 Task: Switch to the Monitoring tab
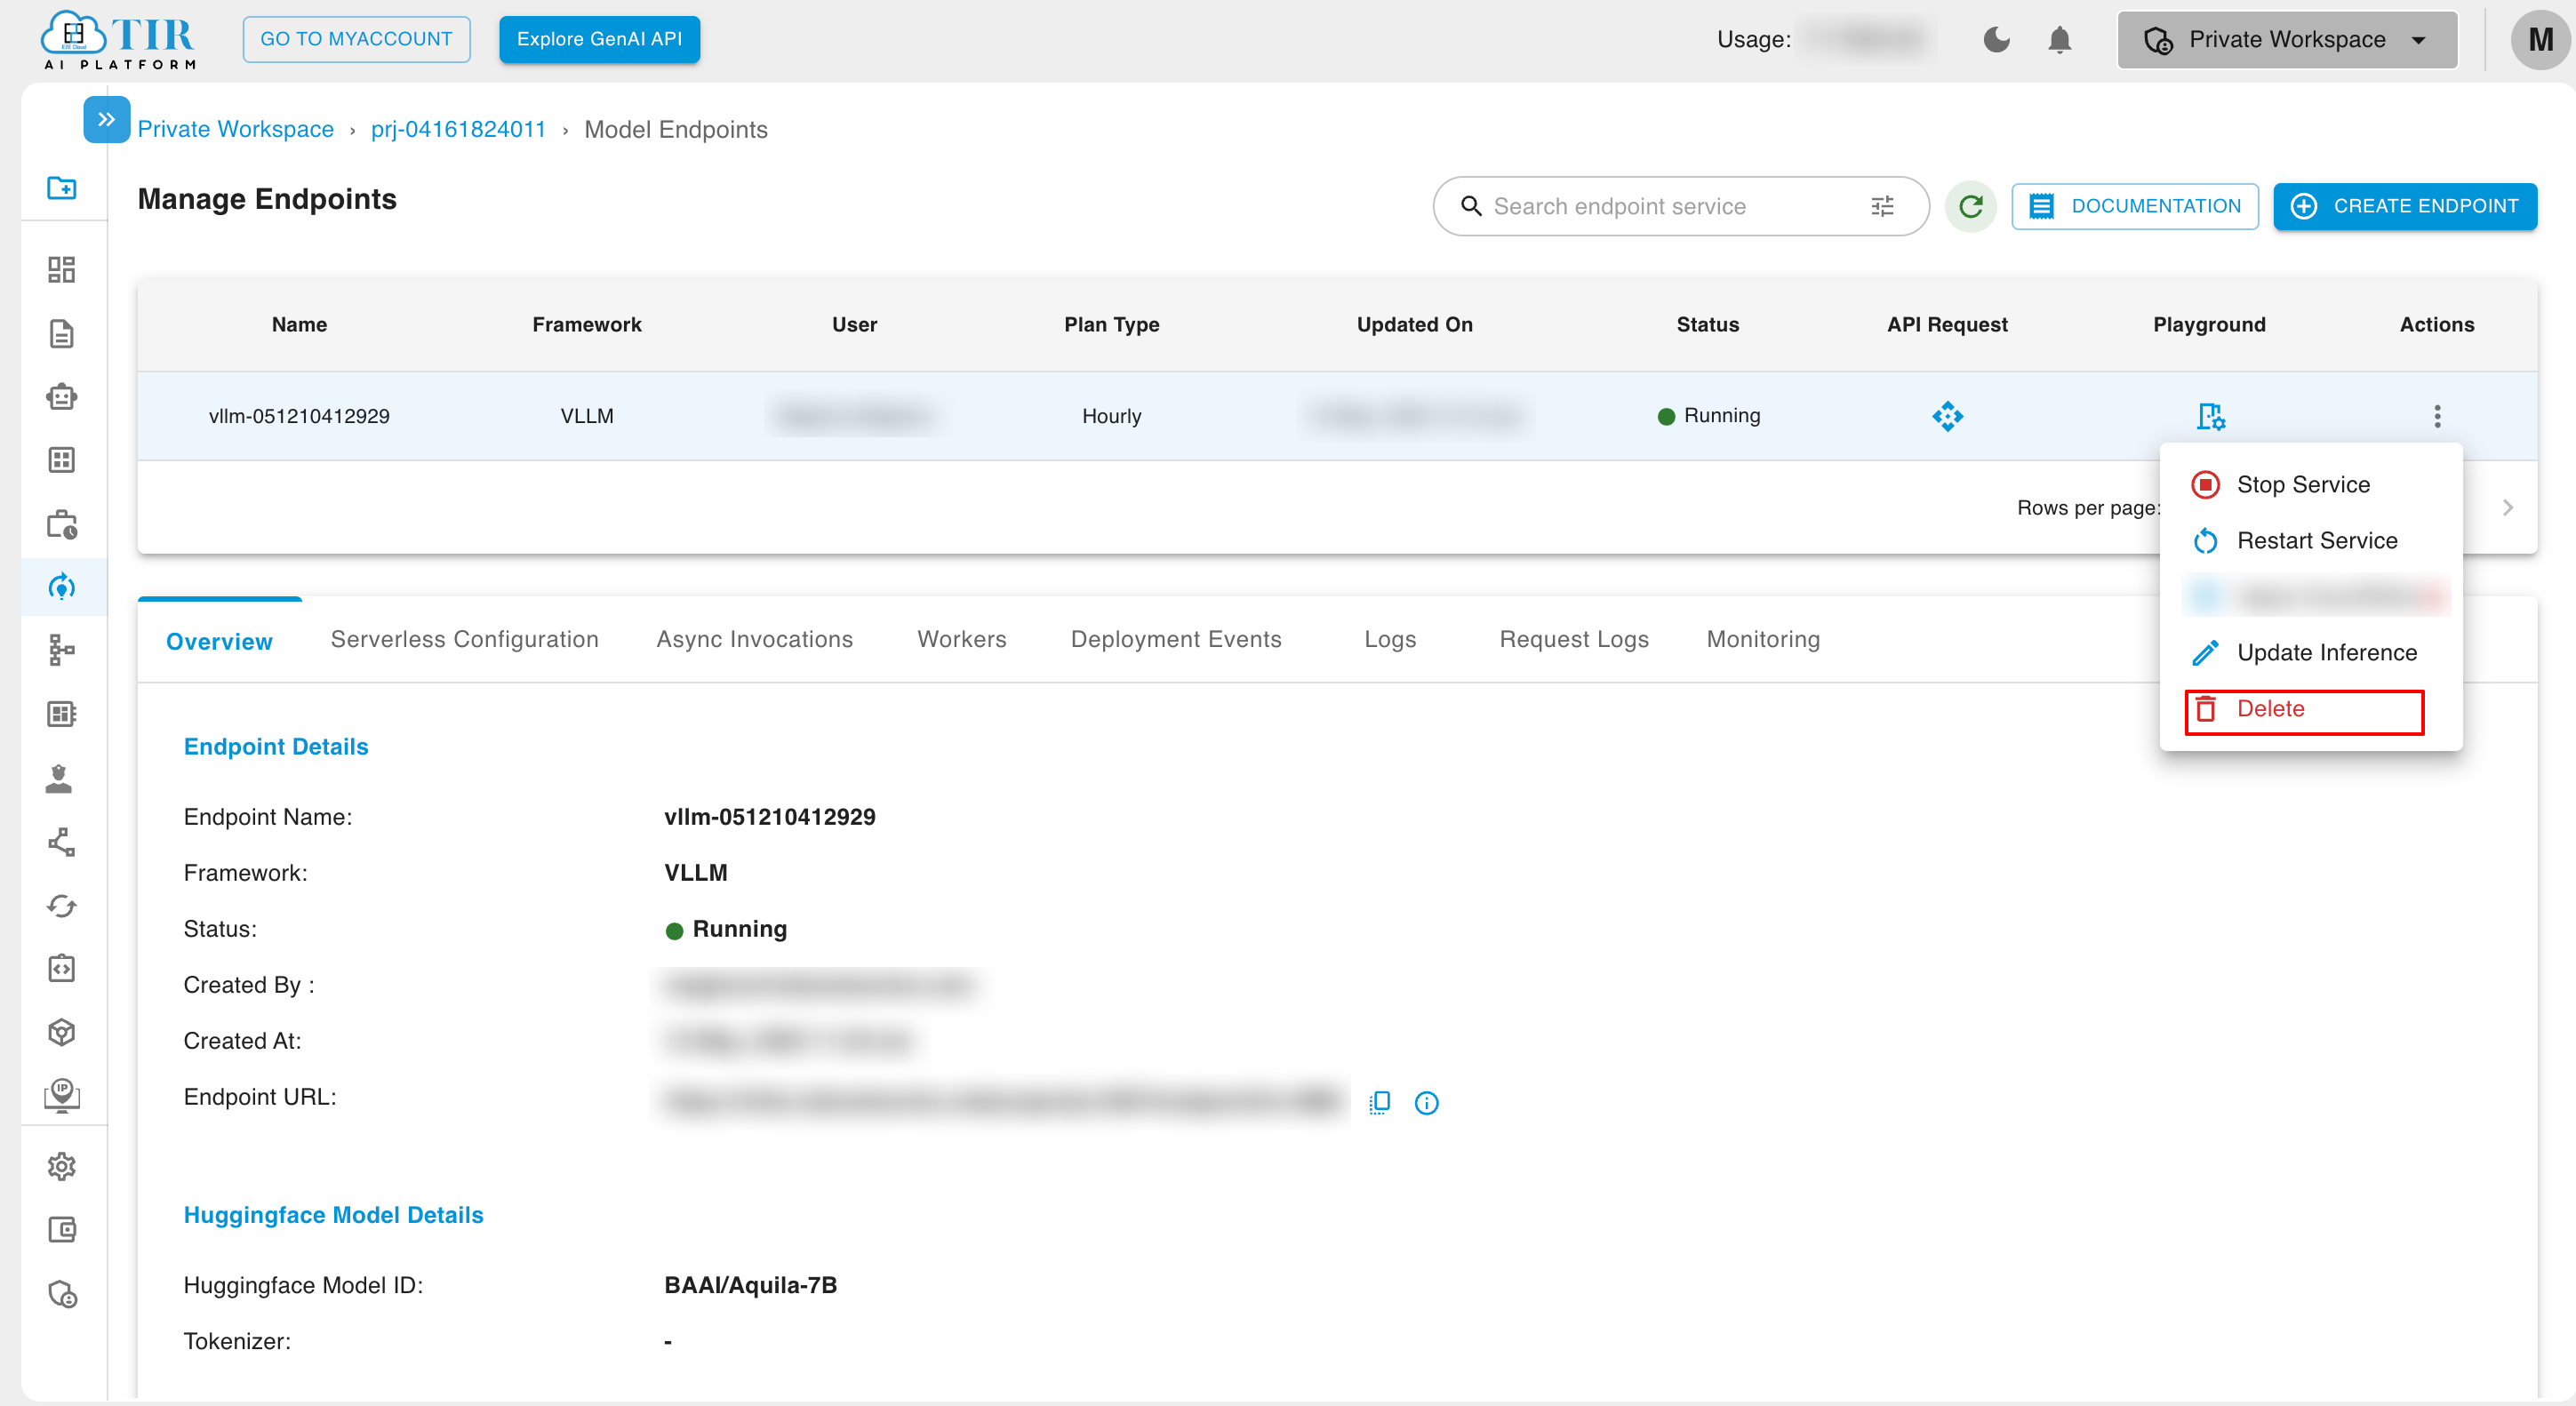(1762, 639)
